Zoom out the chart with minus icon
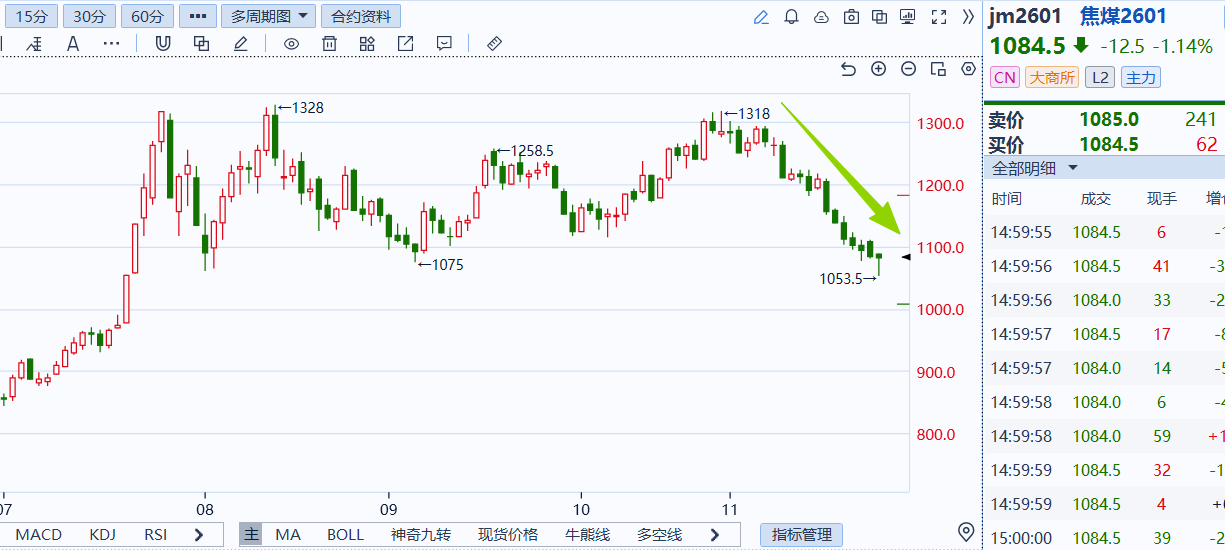The height and width of the screenshot is (550, 1225). [908, 69]
